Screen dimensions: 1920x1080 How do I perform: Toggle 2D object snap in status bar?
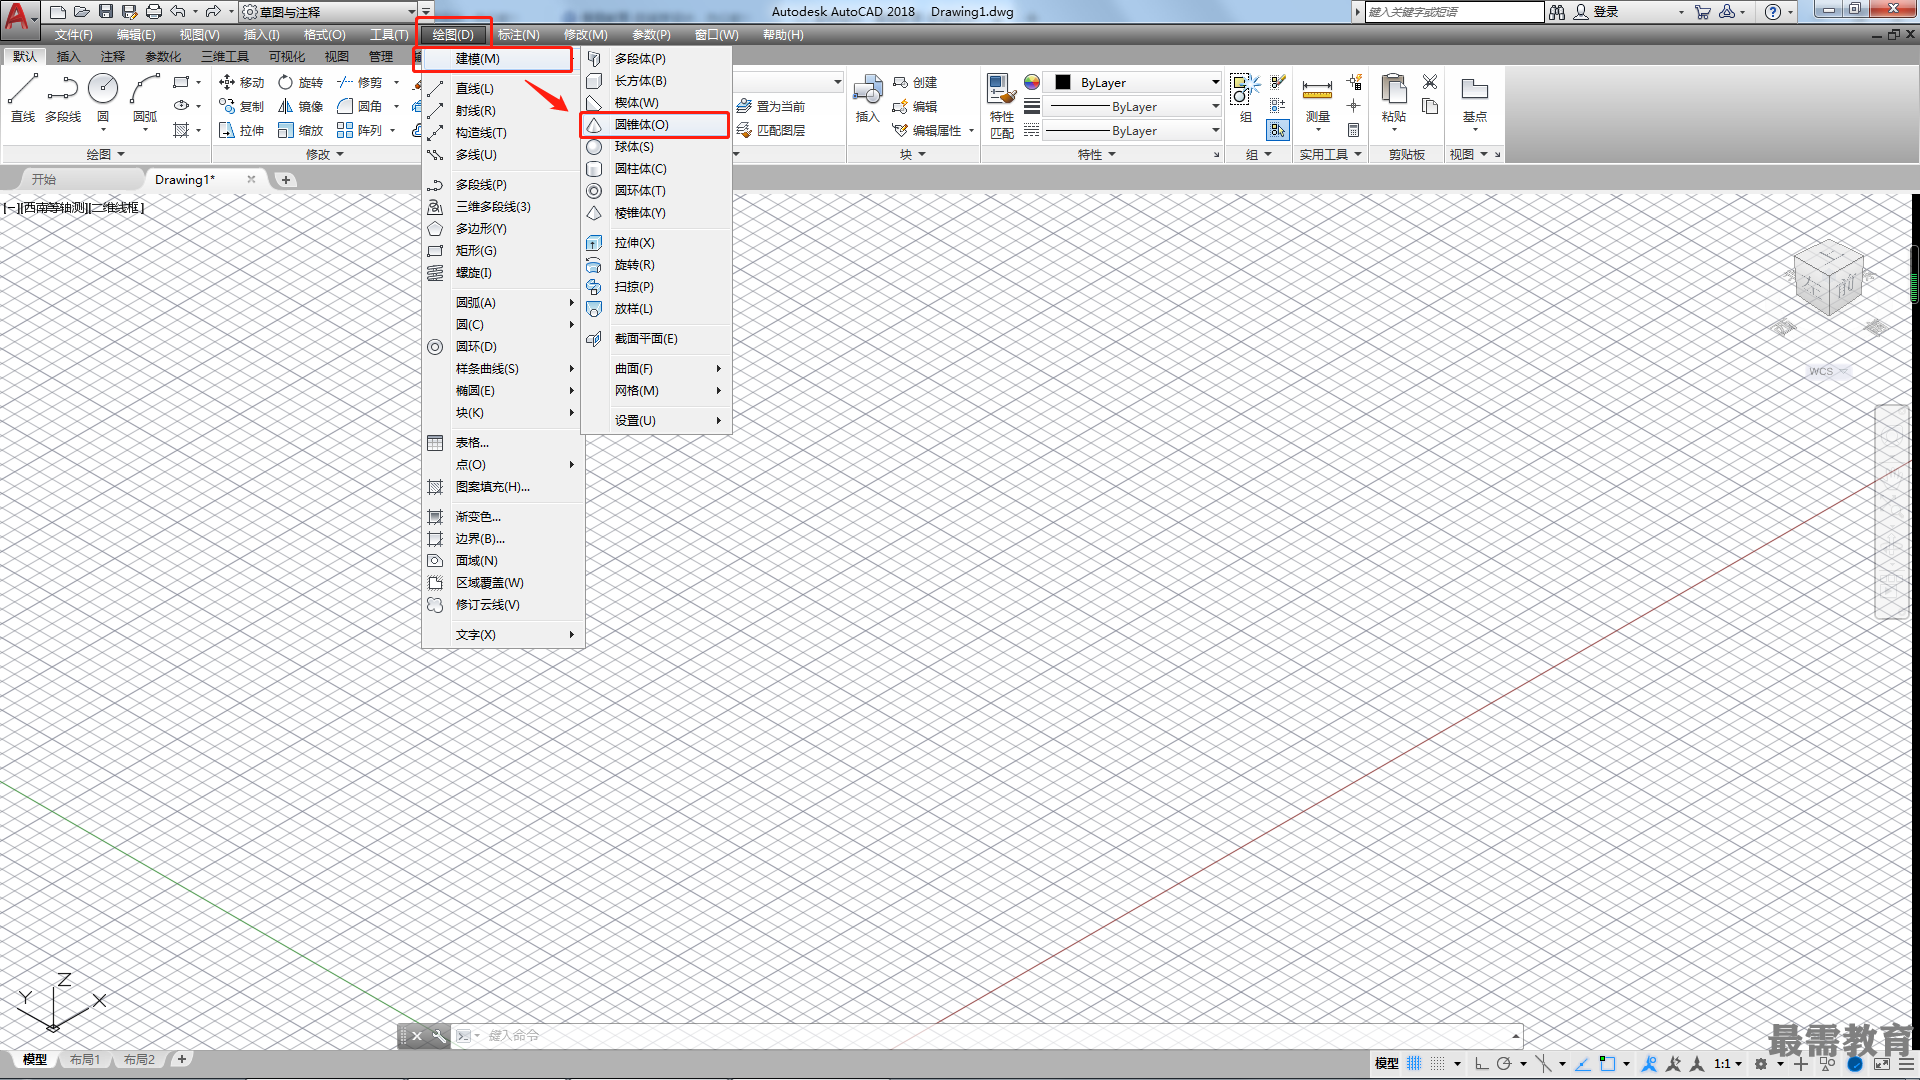[x=1607, y=1063]
